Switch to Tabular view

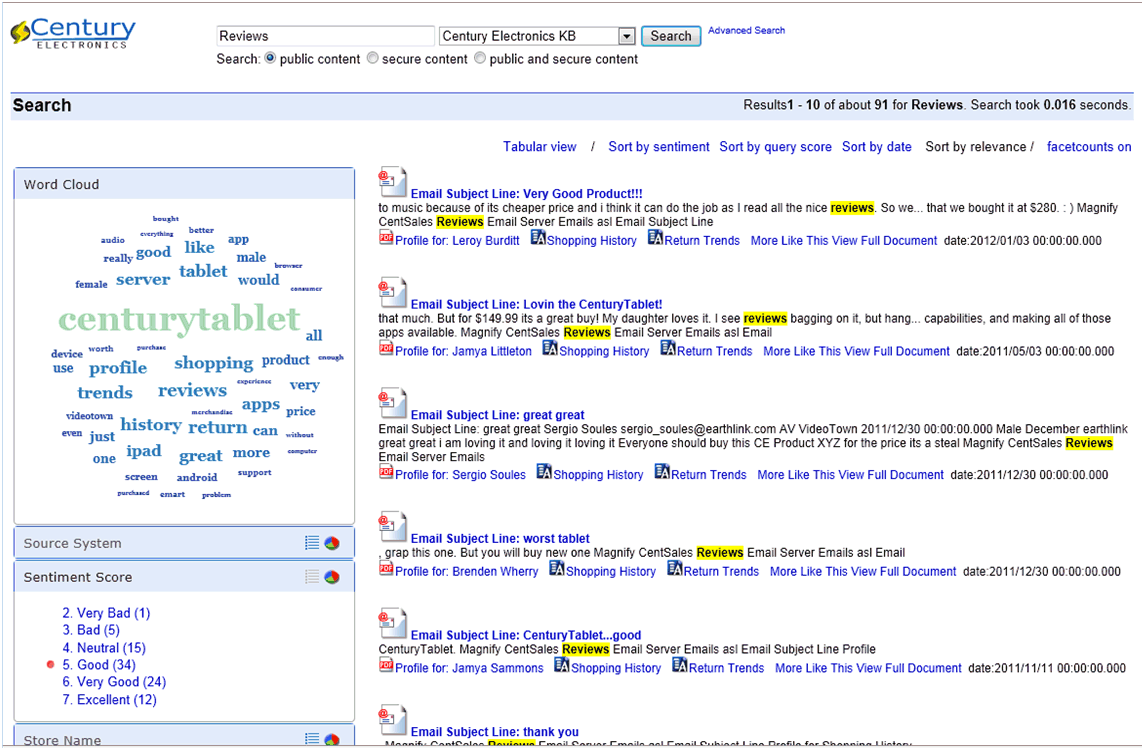(x=540, y=147)
